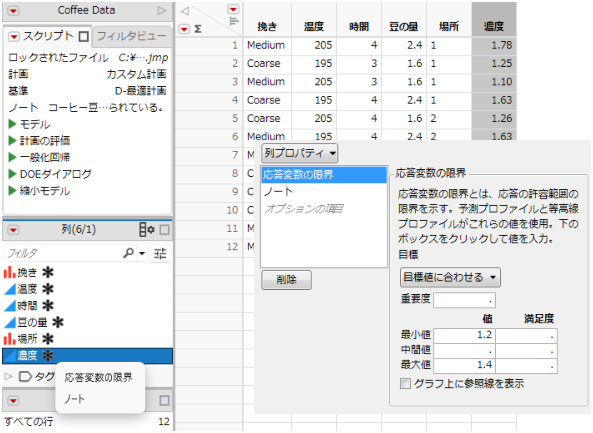The width and height of the screenshot is (593, 433).
Task: Click the 挽き column header
Action: (x=267, y=26)
